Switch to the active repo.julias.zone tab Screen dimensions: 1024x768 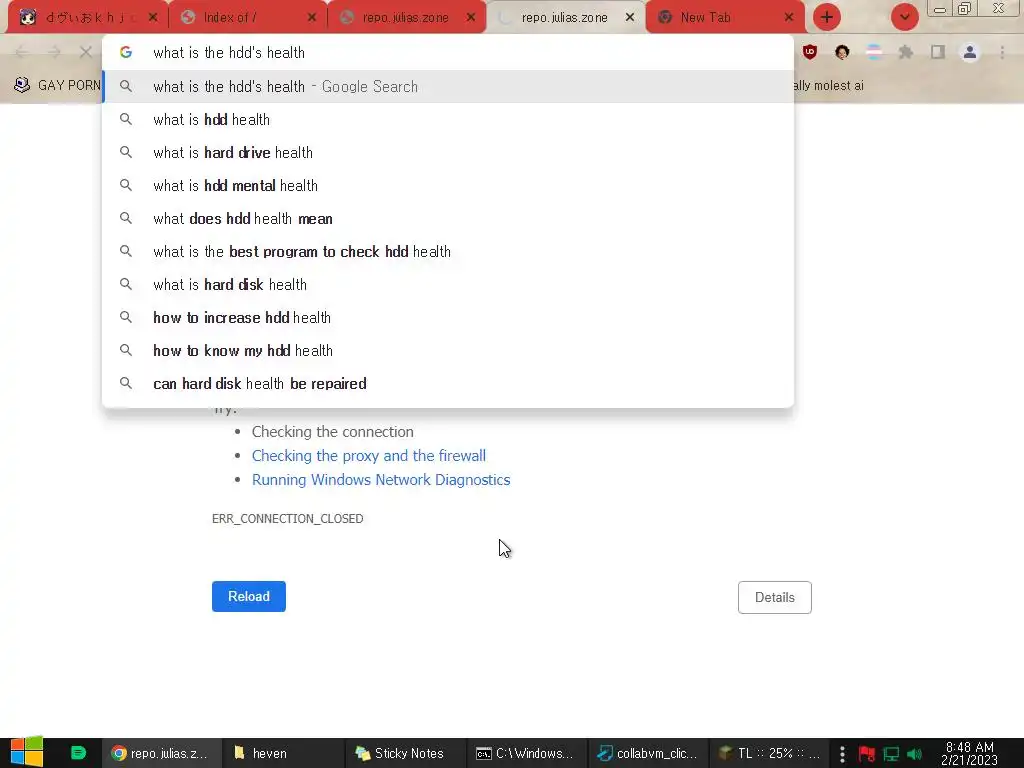pyautogui.click(x=565, y=18)
